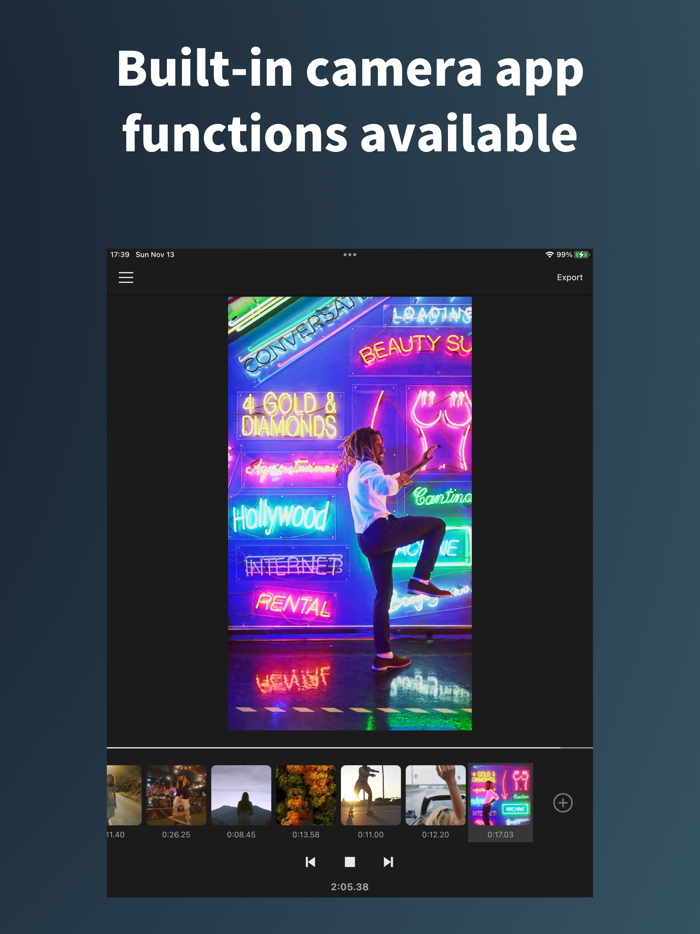Tap the Wi-Fi status icon
Image resolution: width=700 pixels, height=934 pixels.
point(549,255)
